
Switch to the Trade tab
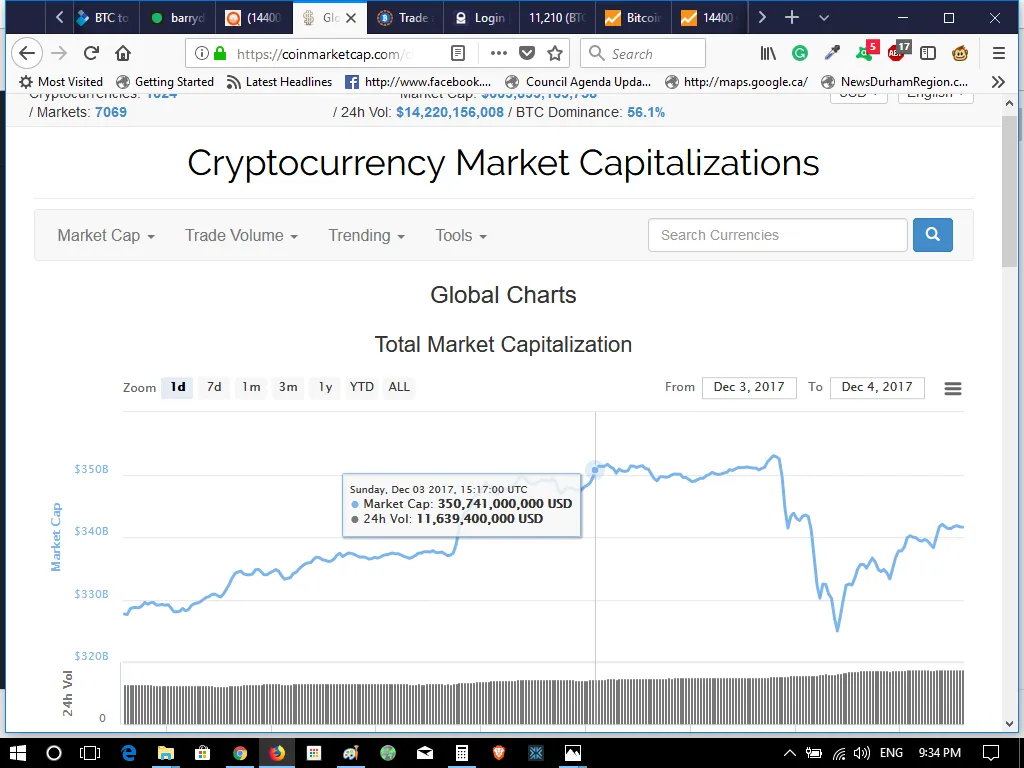point(405,18)
